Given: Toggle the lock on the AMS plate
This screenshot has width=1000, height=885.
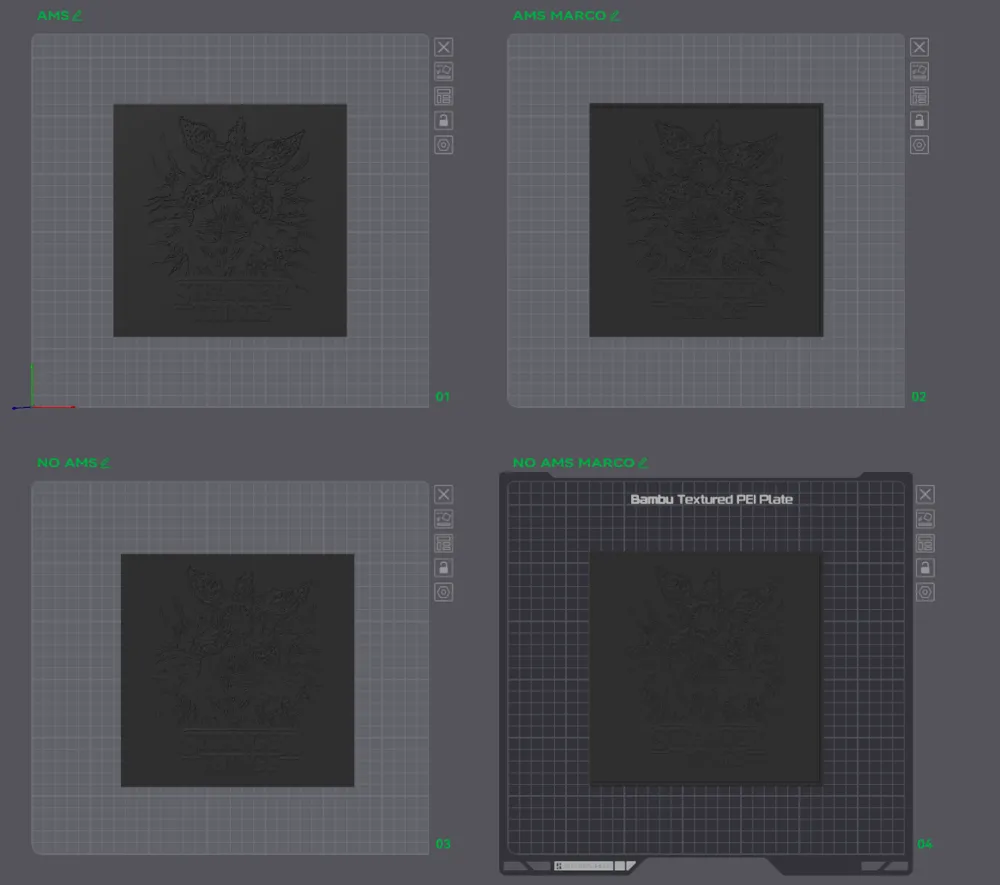Looking at the screenshot, I should (444, 121).
